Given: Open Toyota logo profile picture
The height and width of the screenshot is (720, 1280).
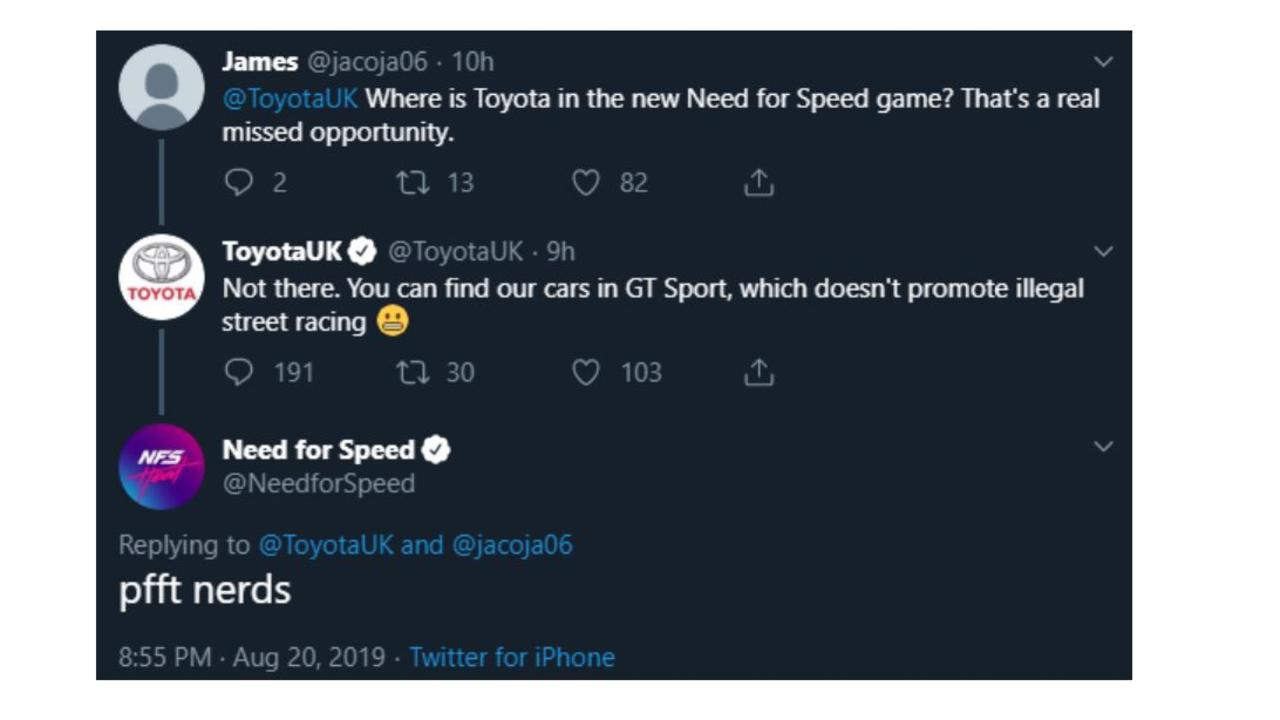Looking at the screenshot, I should point(162,277).
